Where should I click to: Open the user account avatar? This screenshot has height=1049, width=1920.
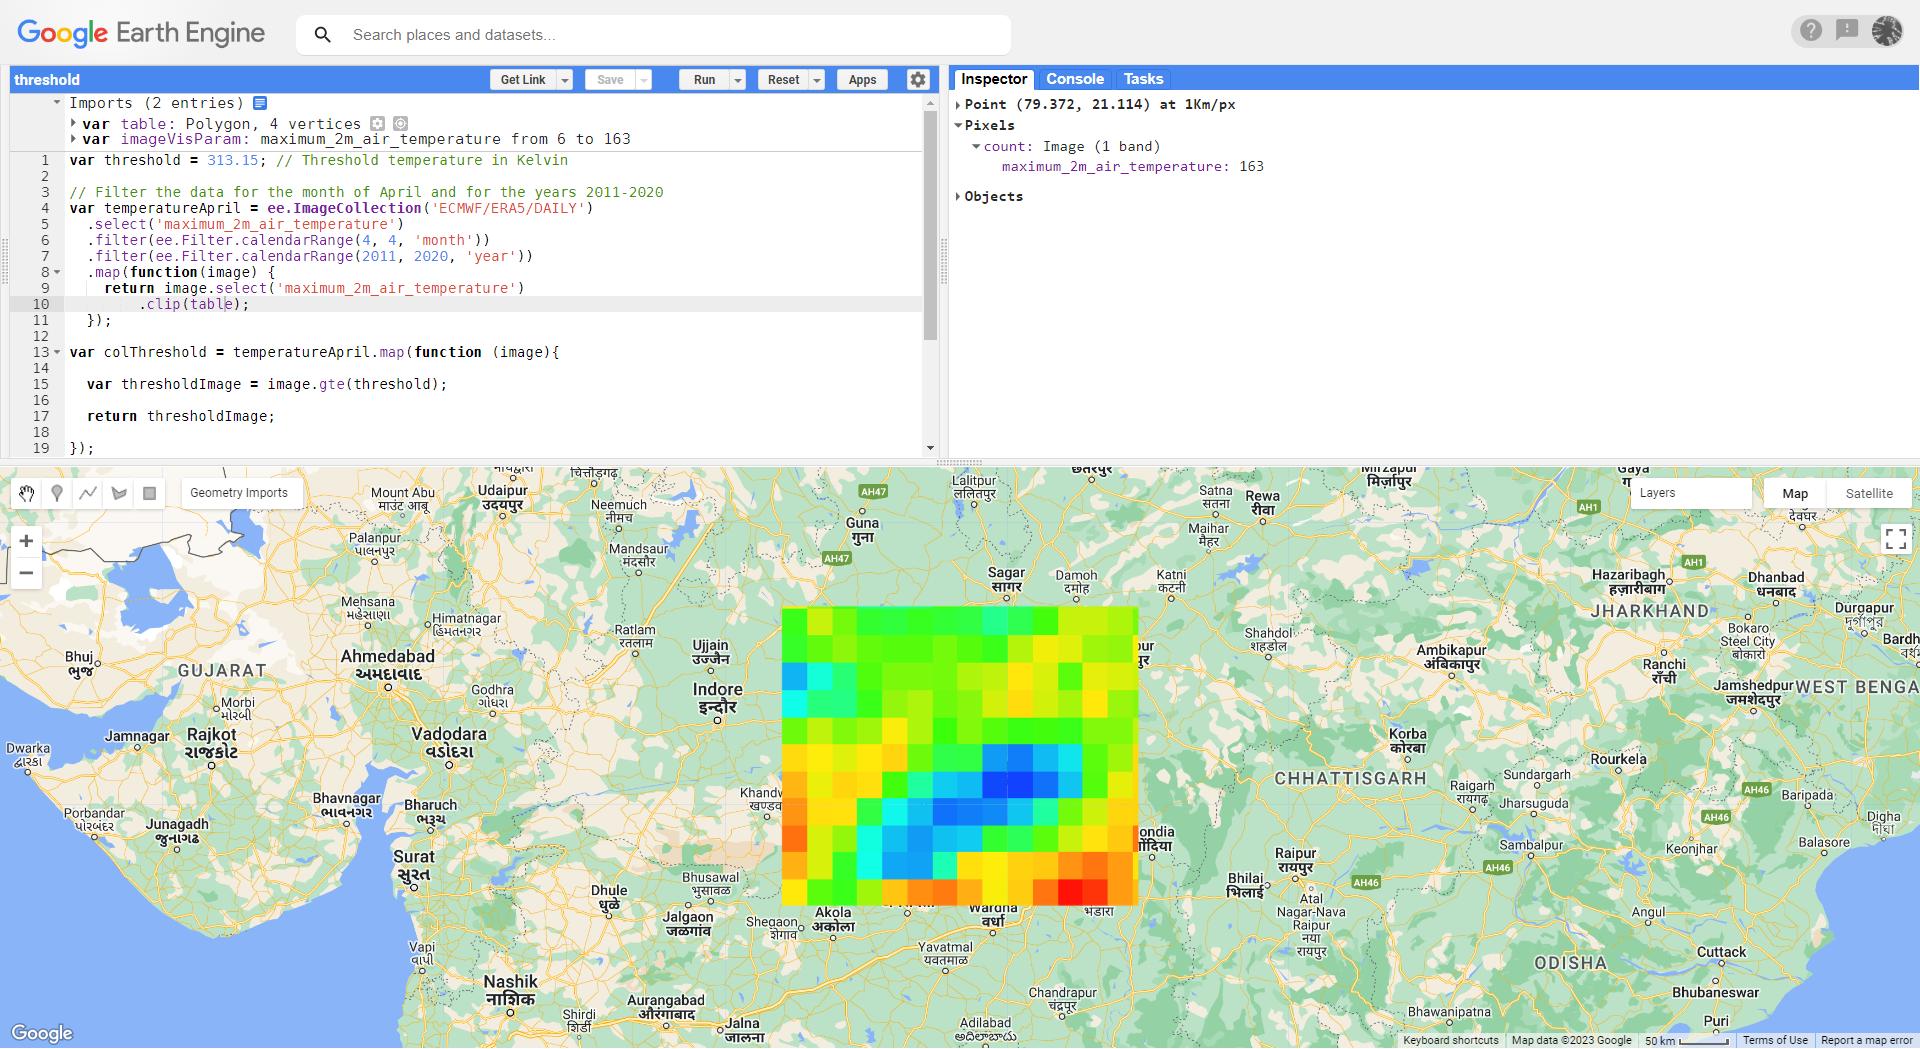click(1887, 31)
